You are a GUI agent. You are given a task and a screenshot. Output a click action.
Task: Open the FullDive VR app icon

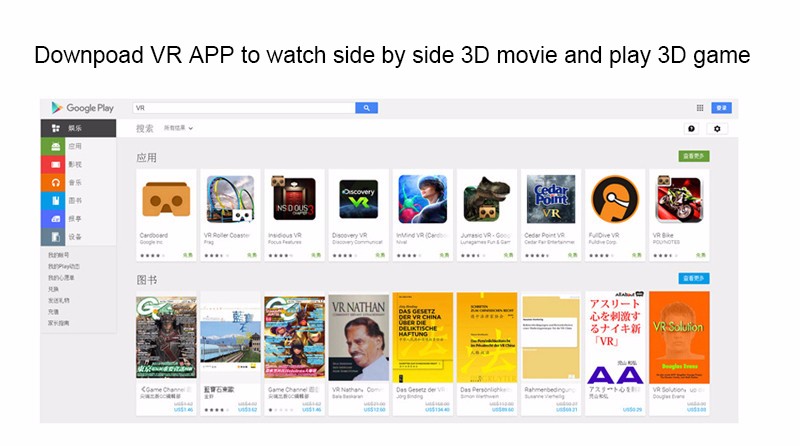coord(615,199)
